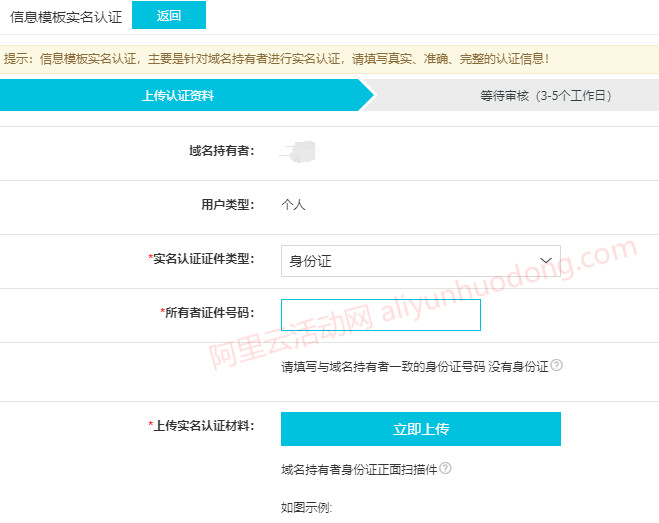This screenshot has width=659, height=523.
Task: Click the 信息模板实名认证 page title
Action: [66, 17]
